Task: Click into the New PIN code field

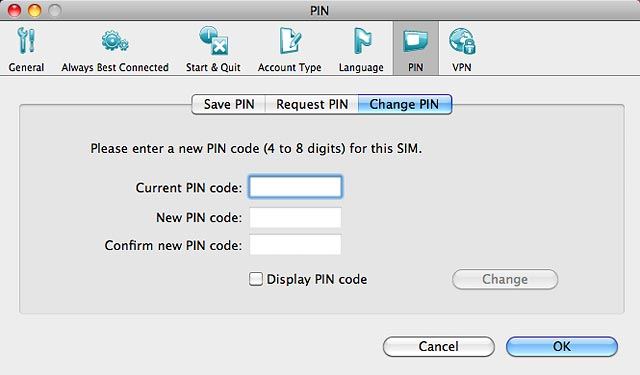Action: point(296,217)
